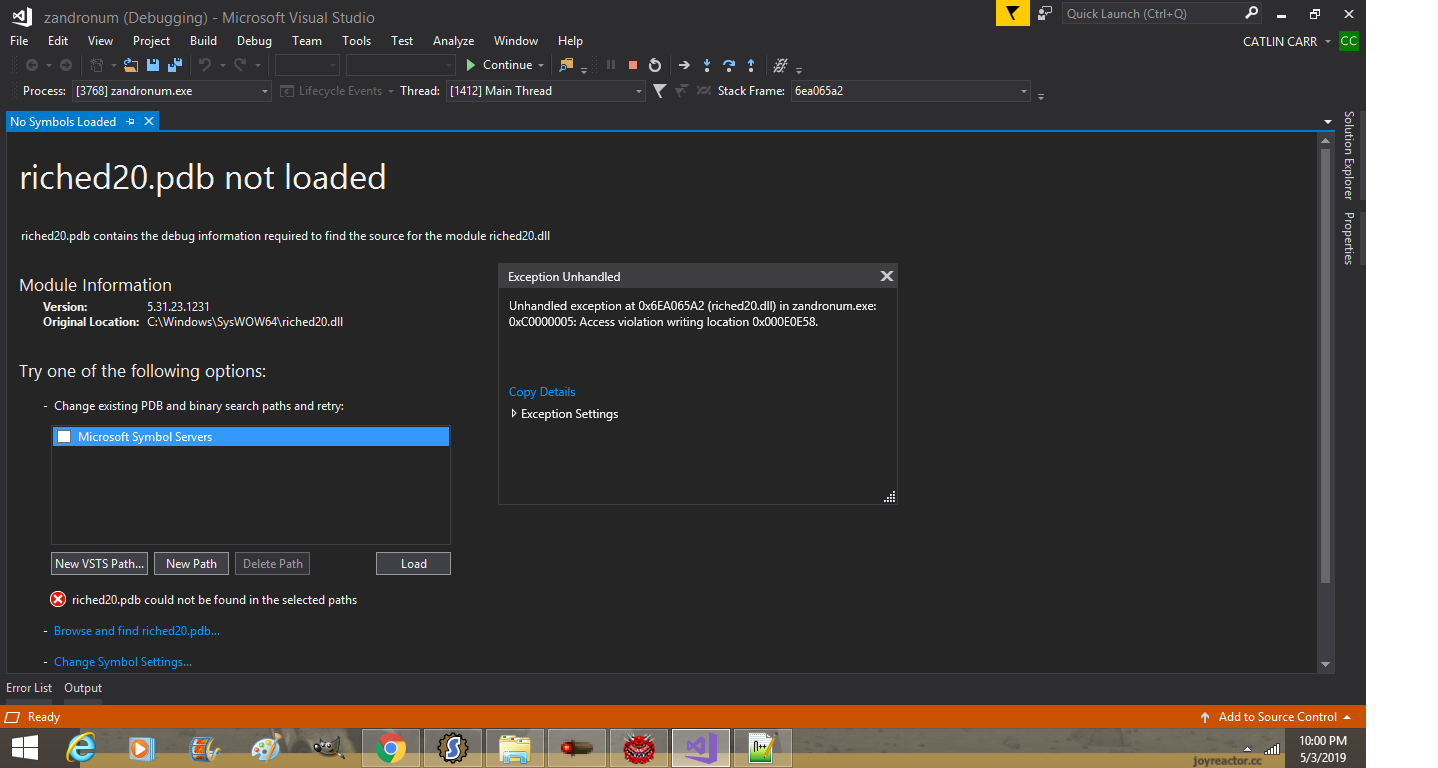Switch to the Output tab

tap(83, 688)
